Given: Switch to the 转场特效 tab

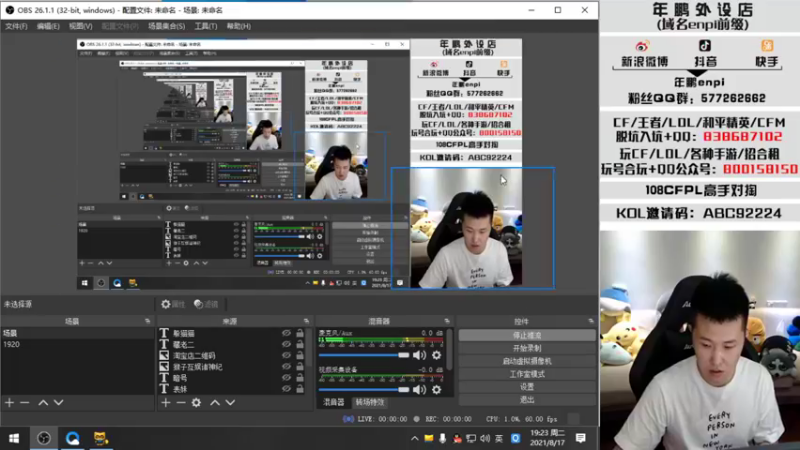Looking at the screenshot, I should tap(370, 402).
